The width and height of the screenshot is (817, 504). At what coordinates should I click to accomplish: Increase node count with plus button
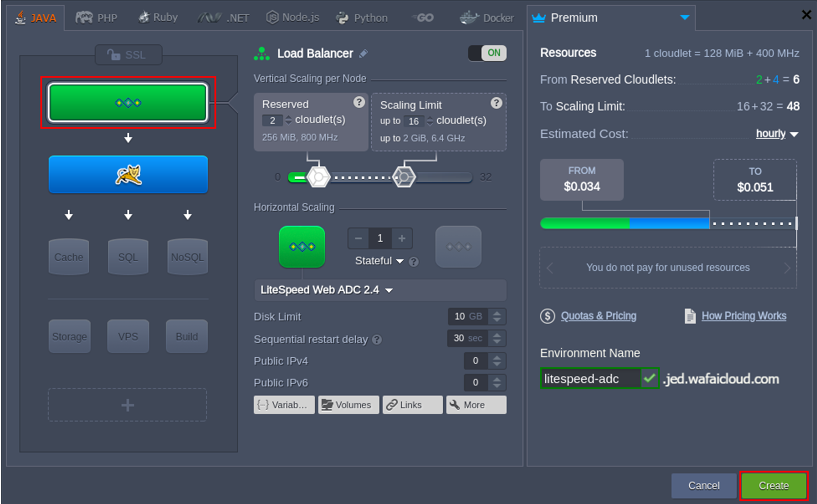pyautogui.click(x=402, y=238)
